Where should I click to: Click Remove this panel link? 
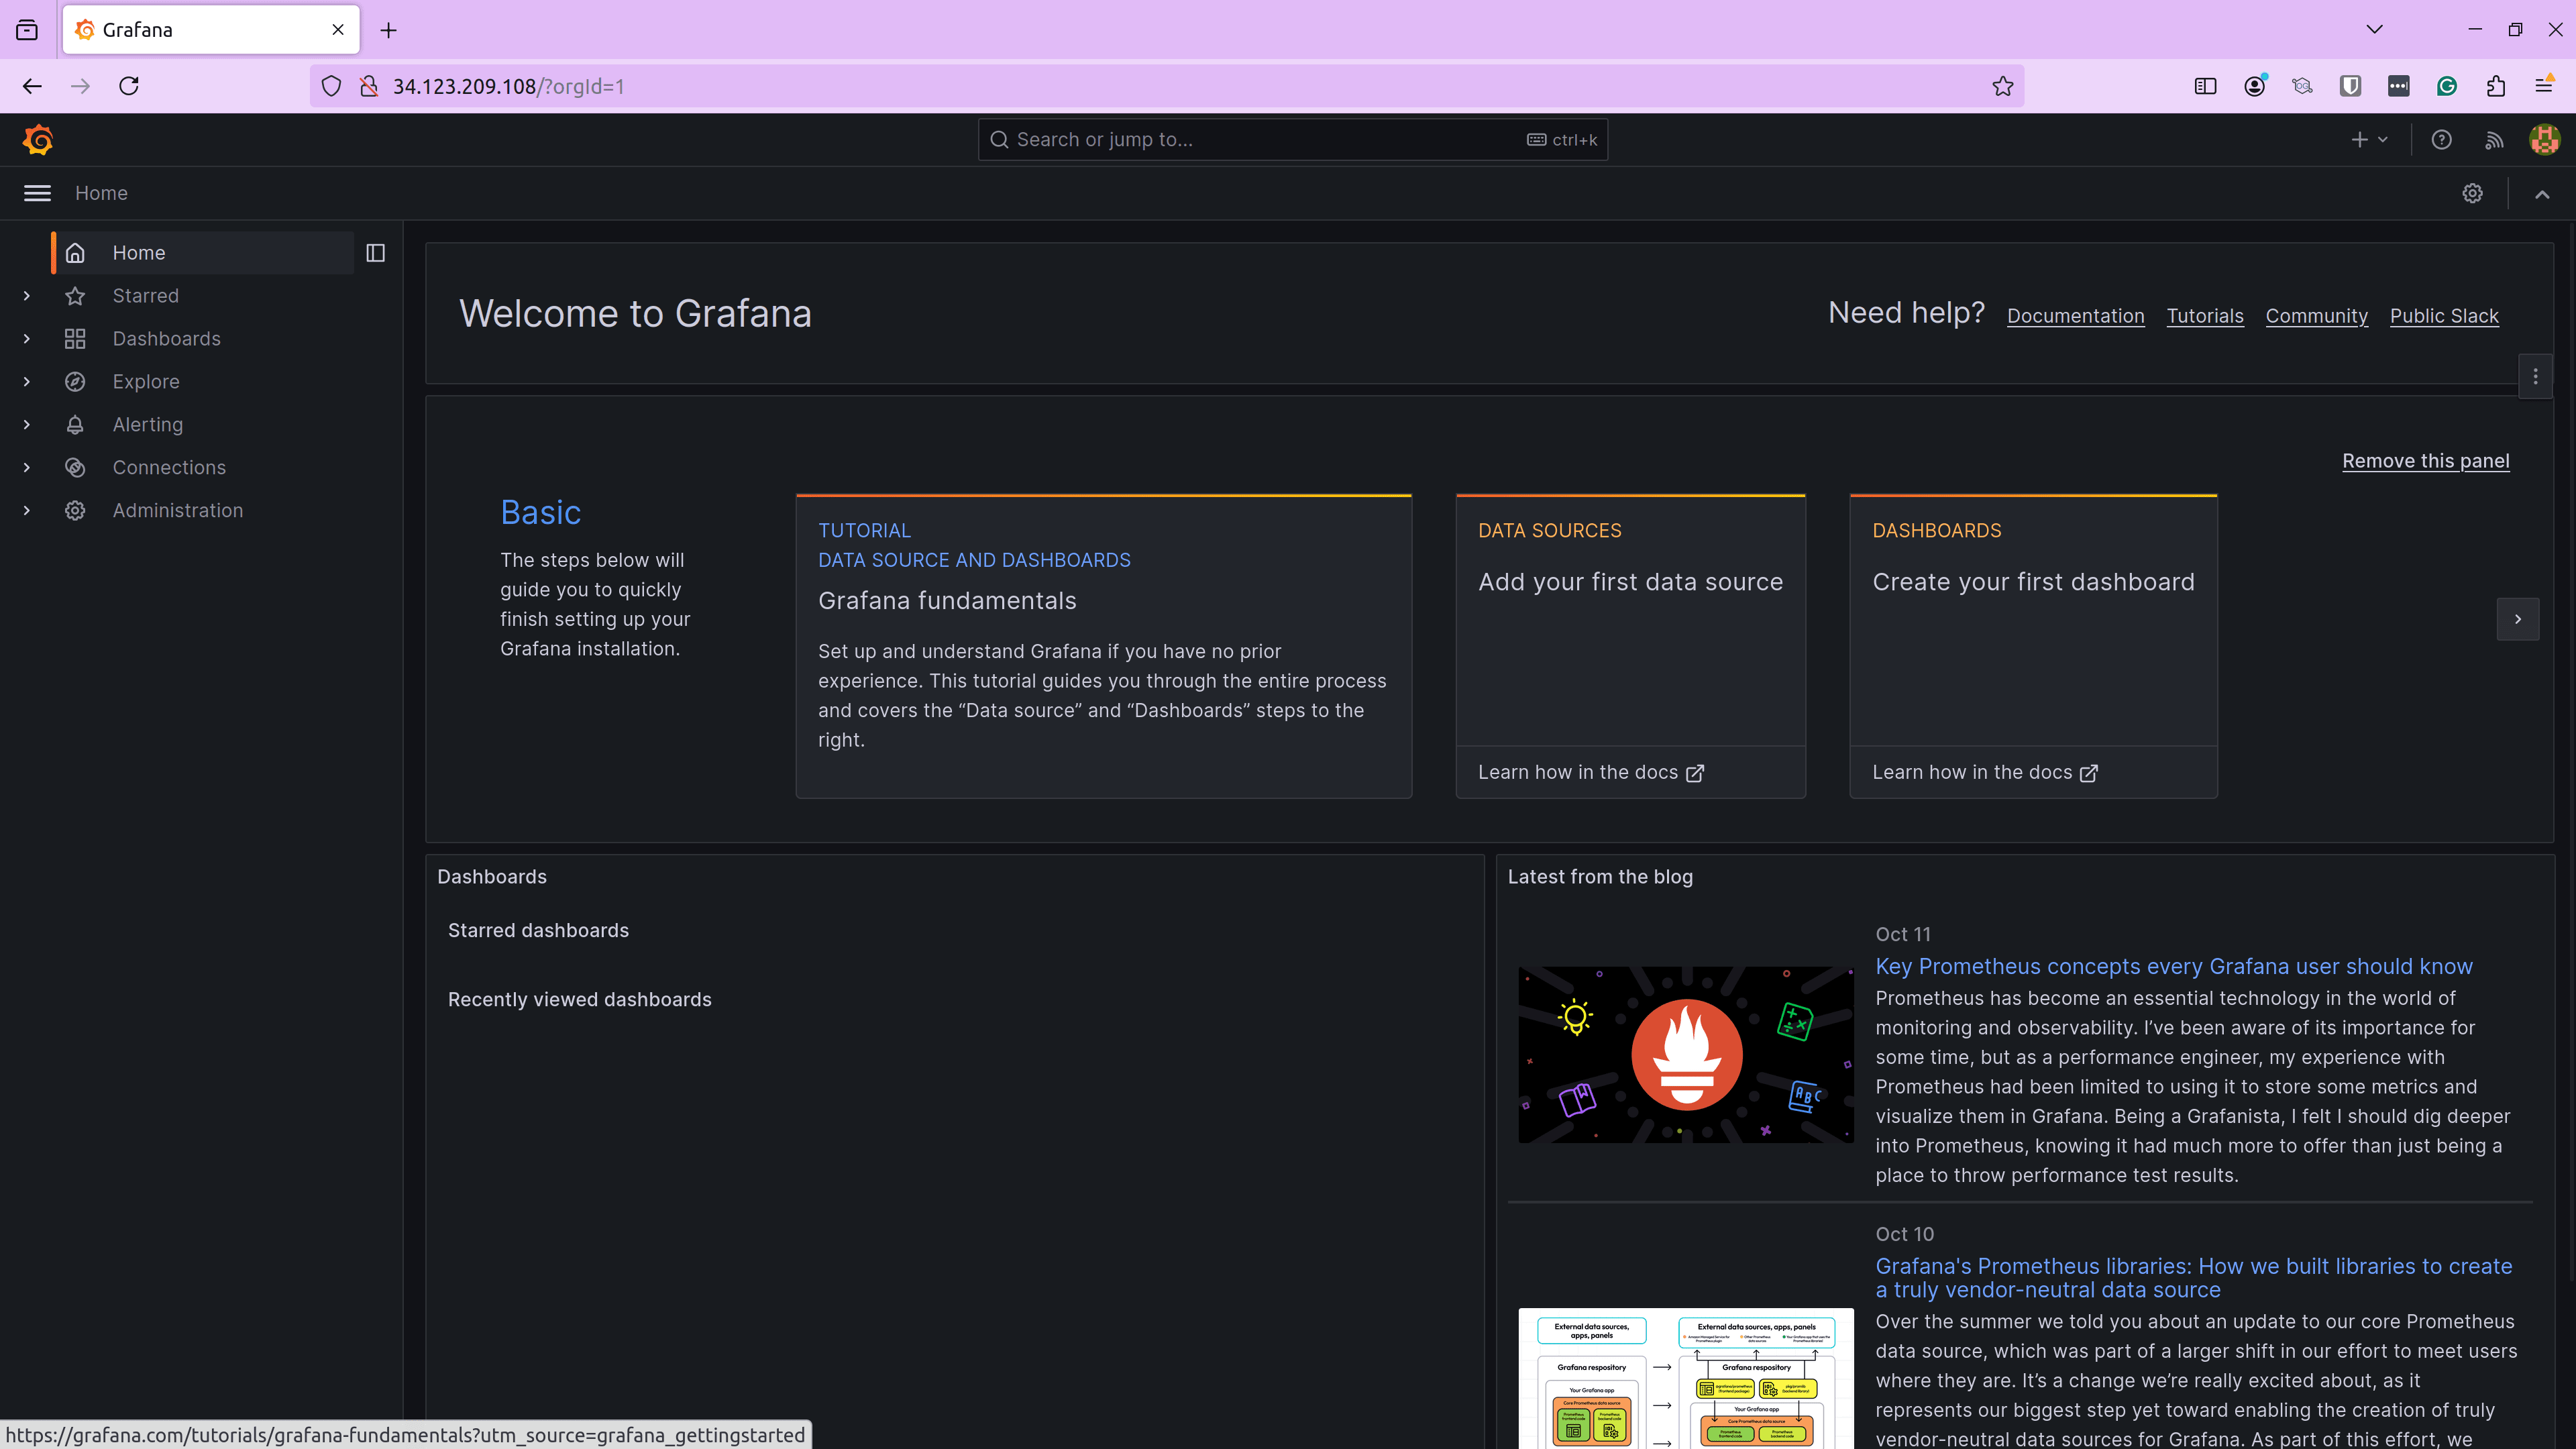[2425, 461]
